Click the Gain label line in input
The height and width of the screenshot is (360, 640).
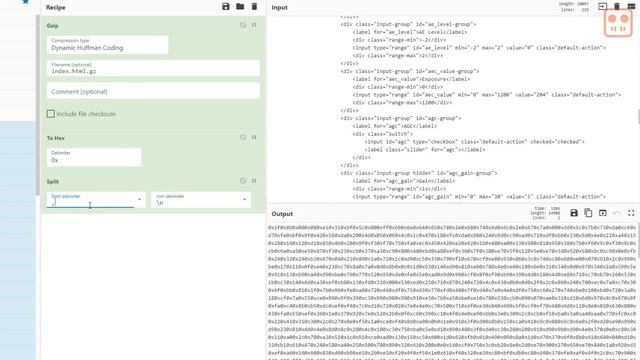(x=404, y=181)
